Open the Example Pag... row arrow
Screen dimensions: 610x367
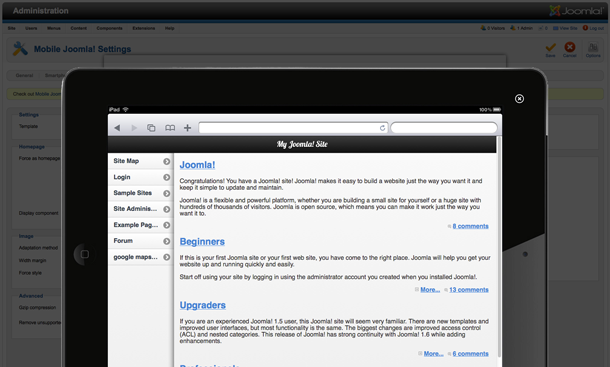pos(167,225)
